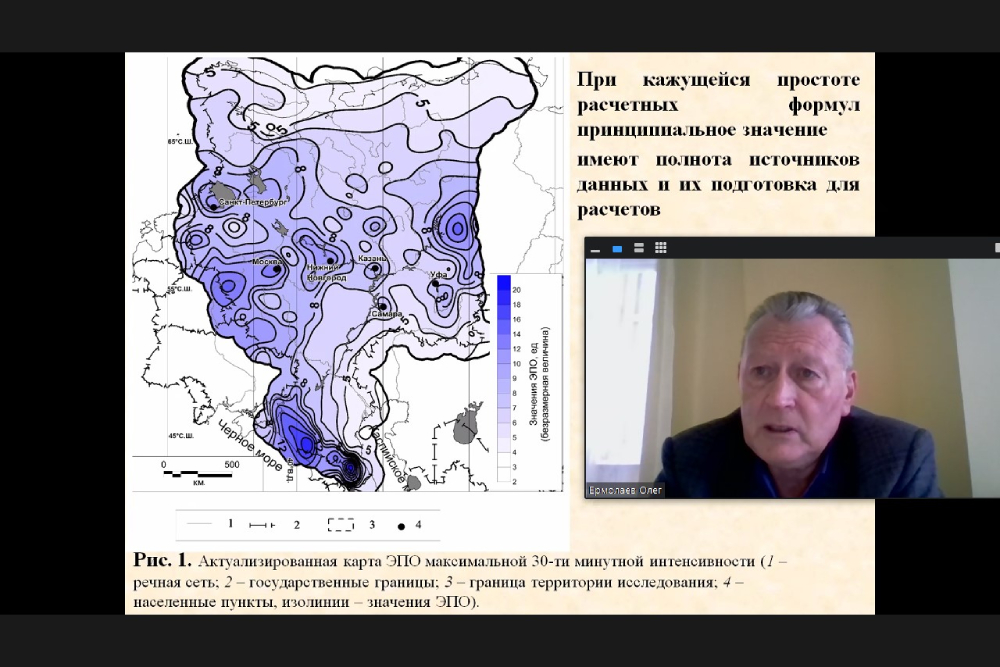
Task: Click the black dot legend symbol 4
Action: 402,524
